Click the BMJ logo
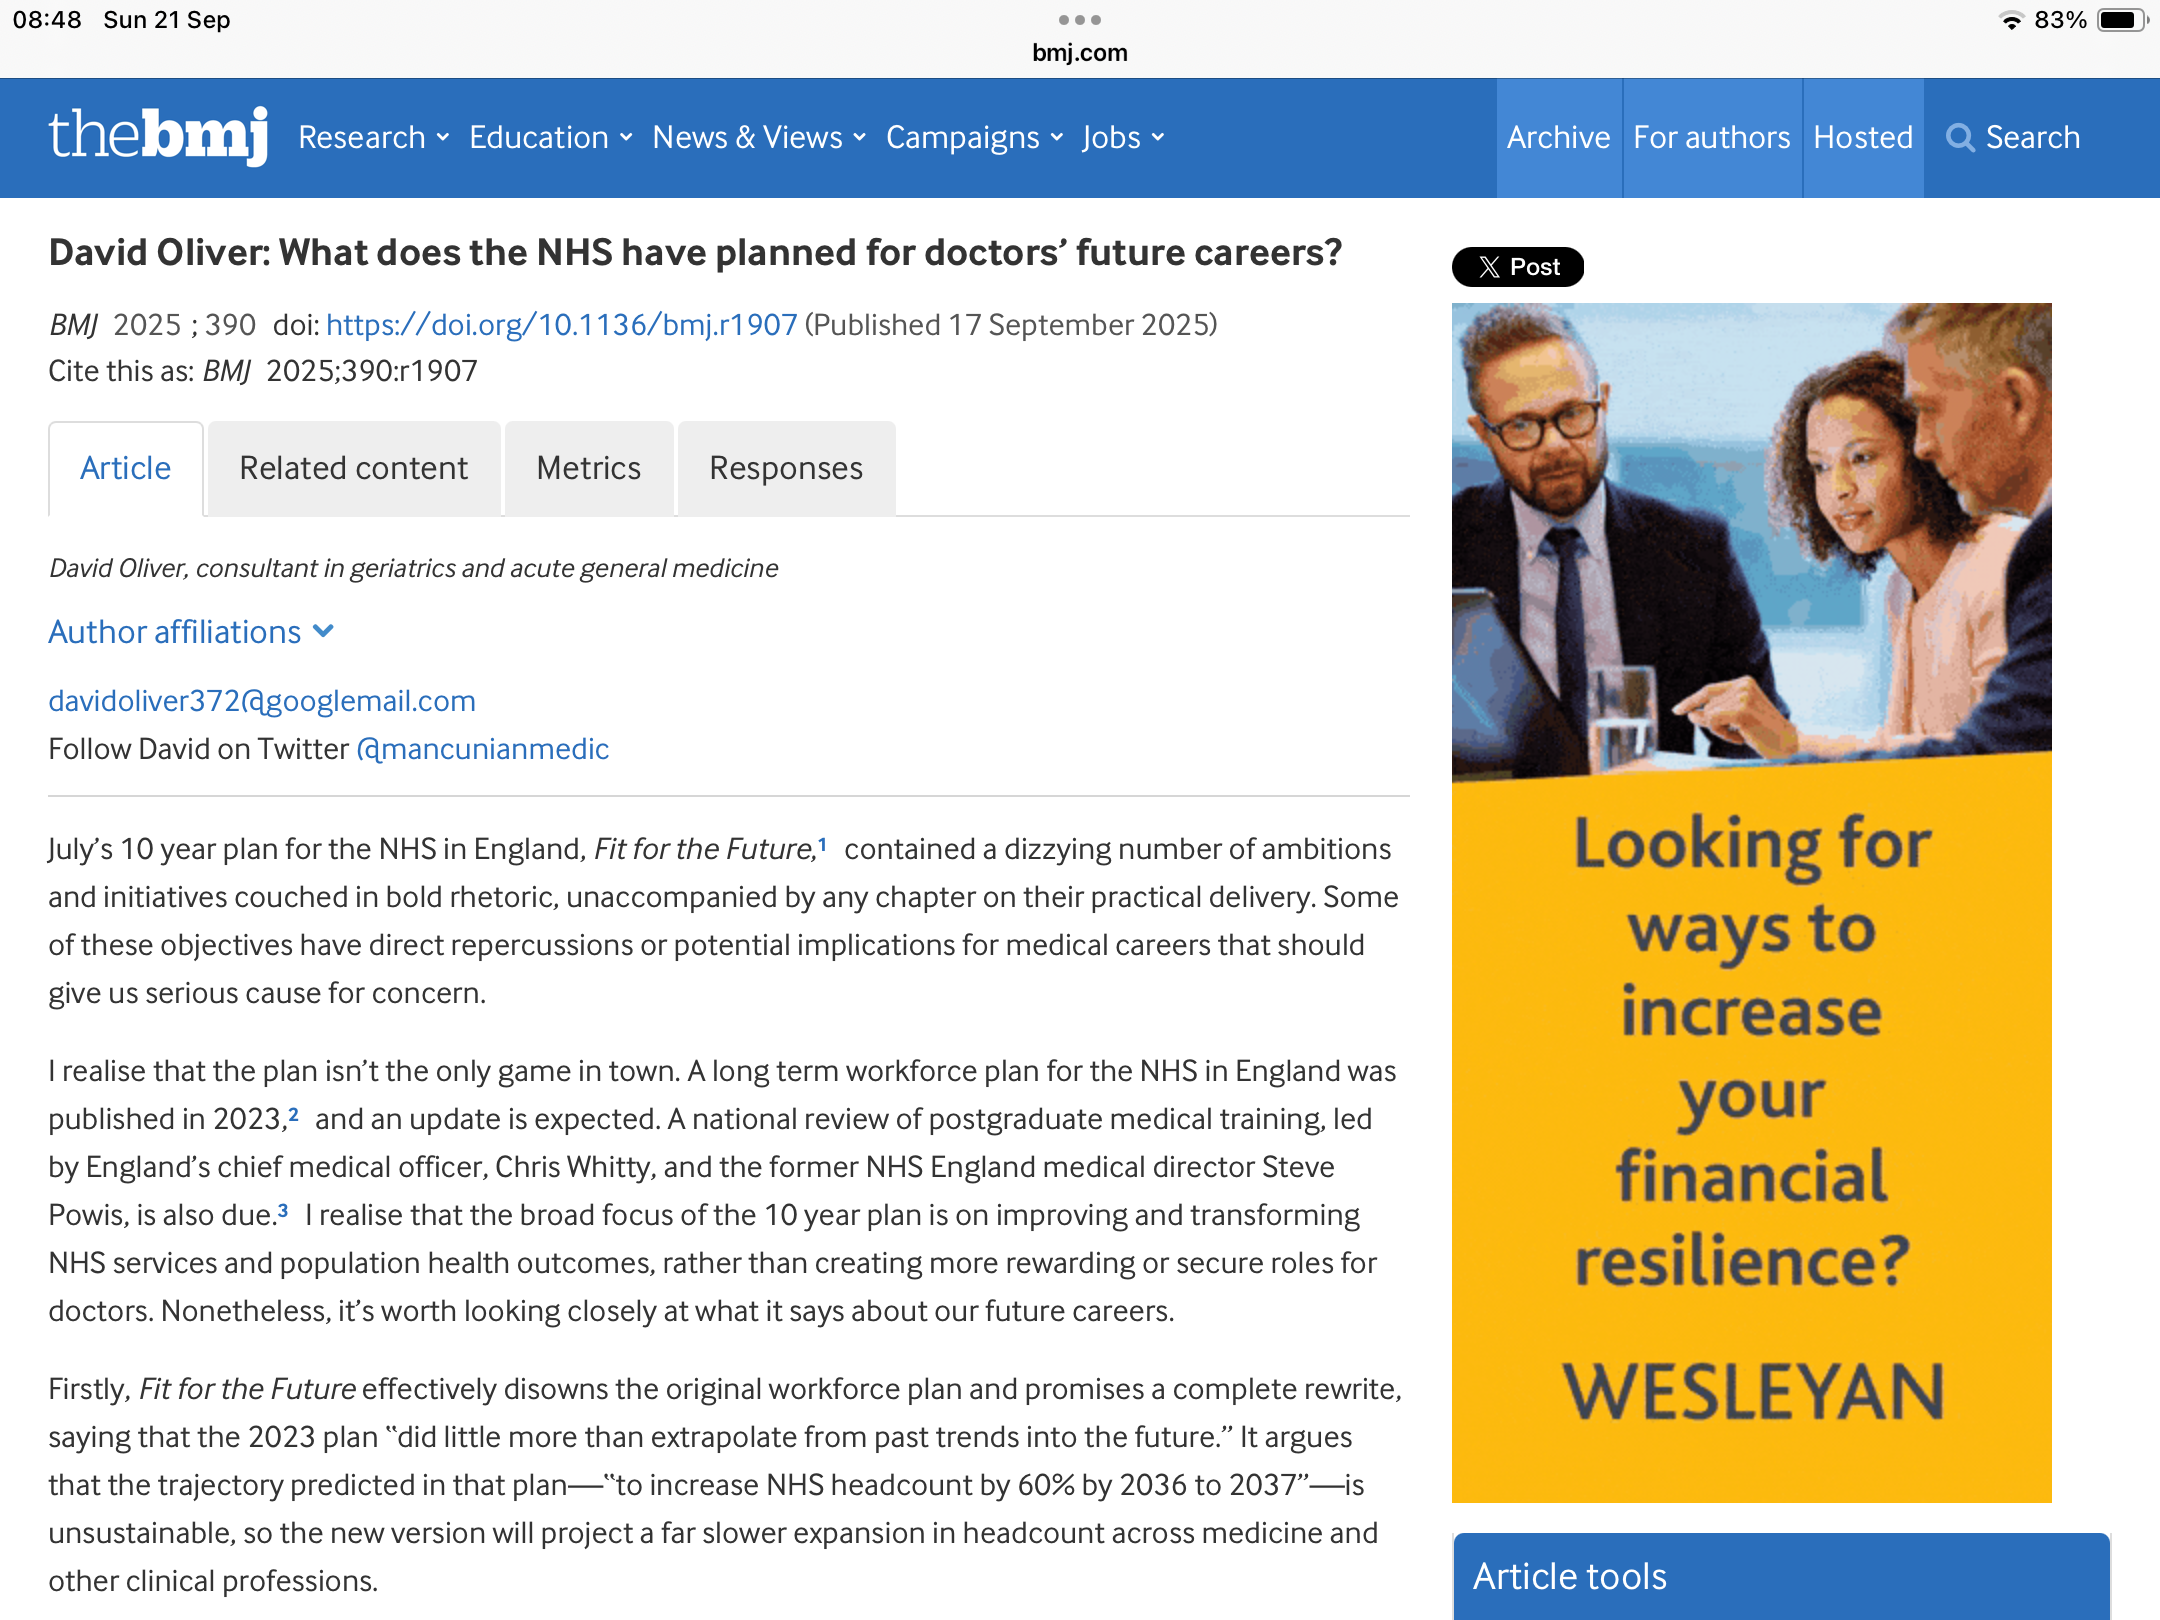This screenshot has width=2160, height=1620. (158, 136)
